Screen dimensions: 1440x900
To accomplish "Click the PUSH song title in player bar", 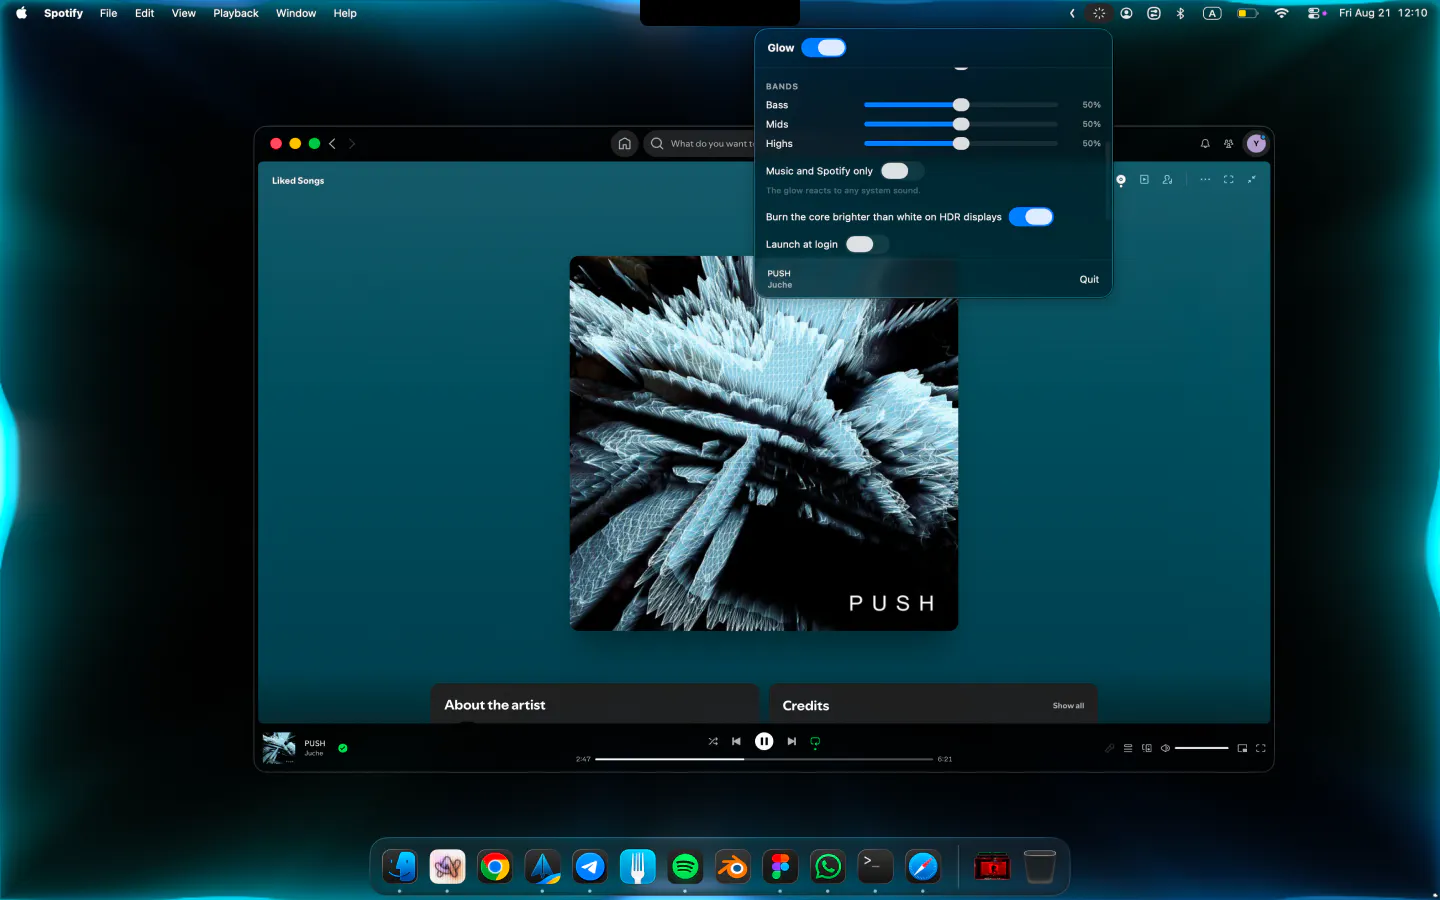I will 315,743.
